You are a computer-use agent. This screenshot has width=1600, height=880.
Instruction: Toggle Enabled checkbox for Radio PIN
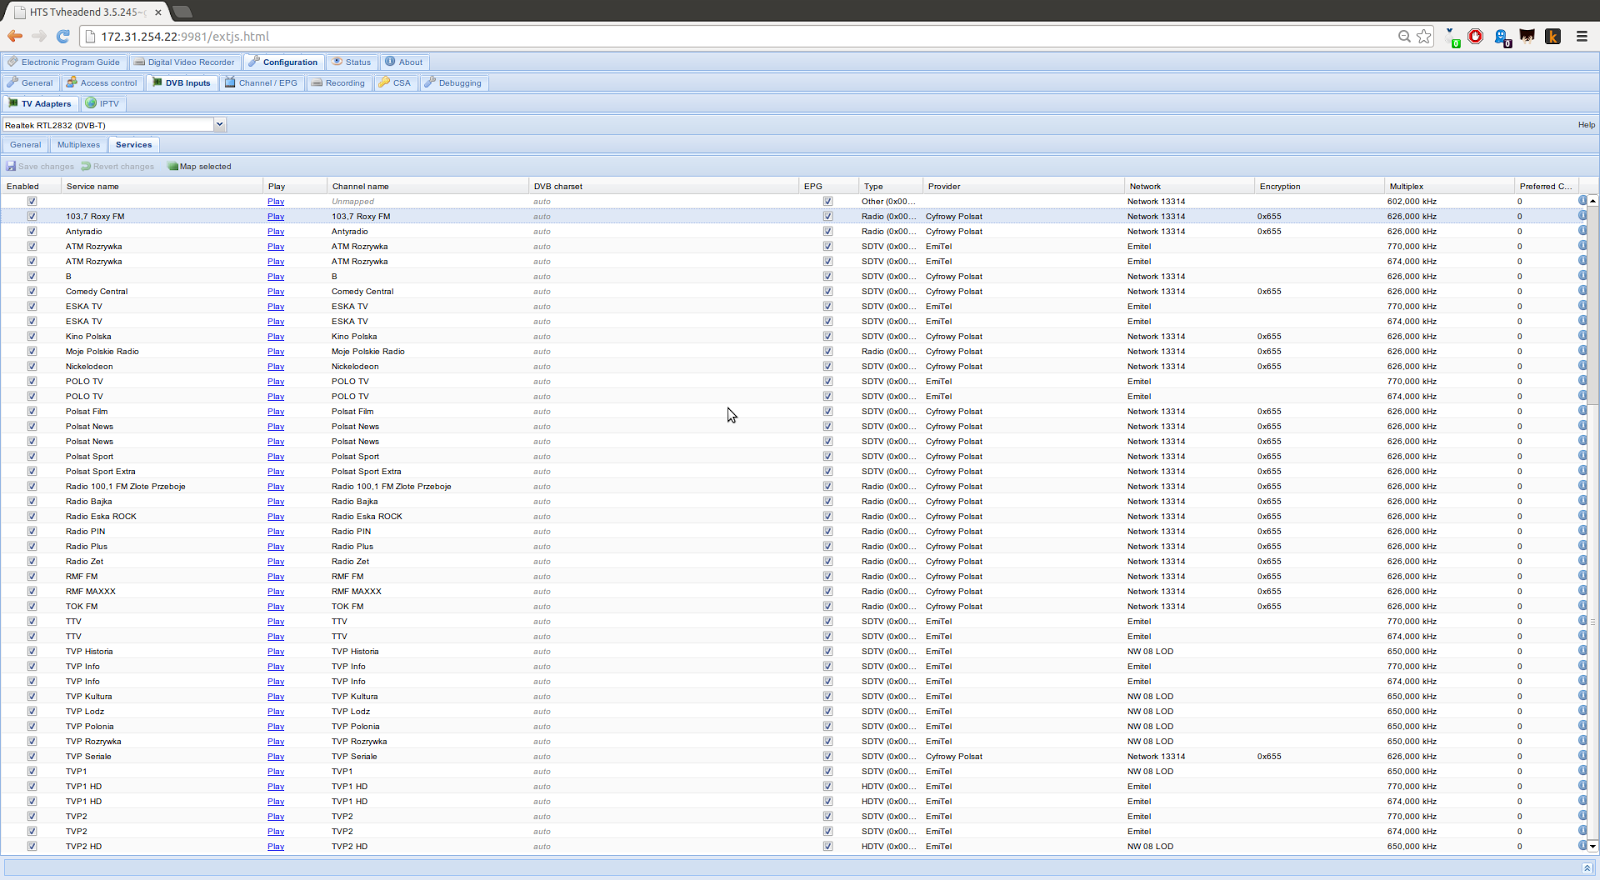click(32, 531)
